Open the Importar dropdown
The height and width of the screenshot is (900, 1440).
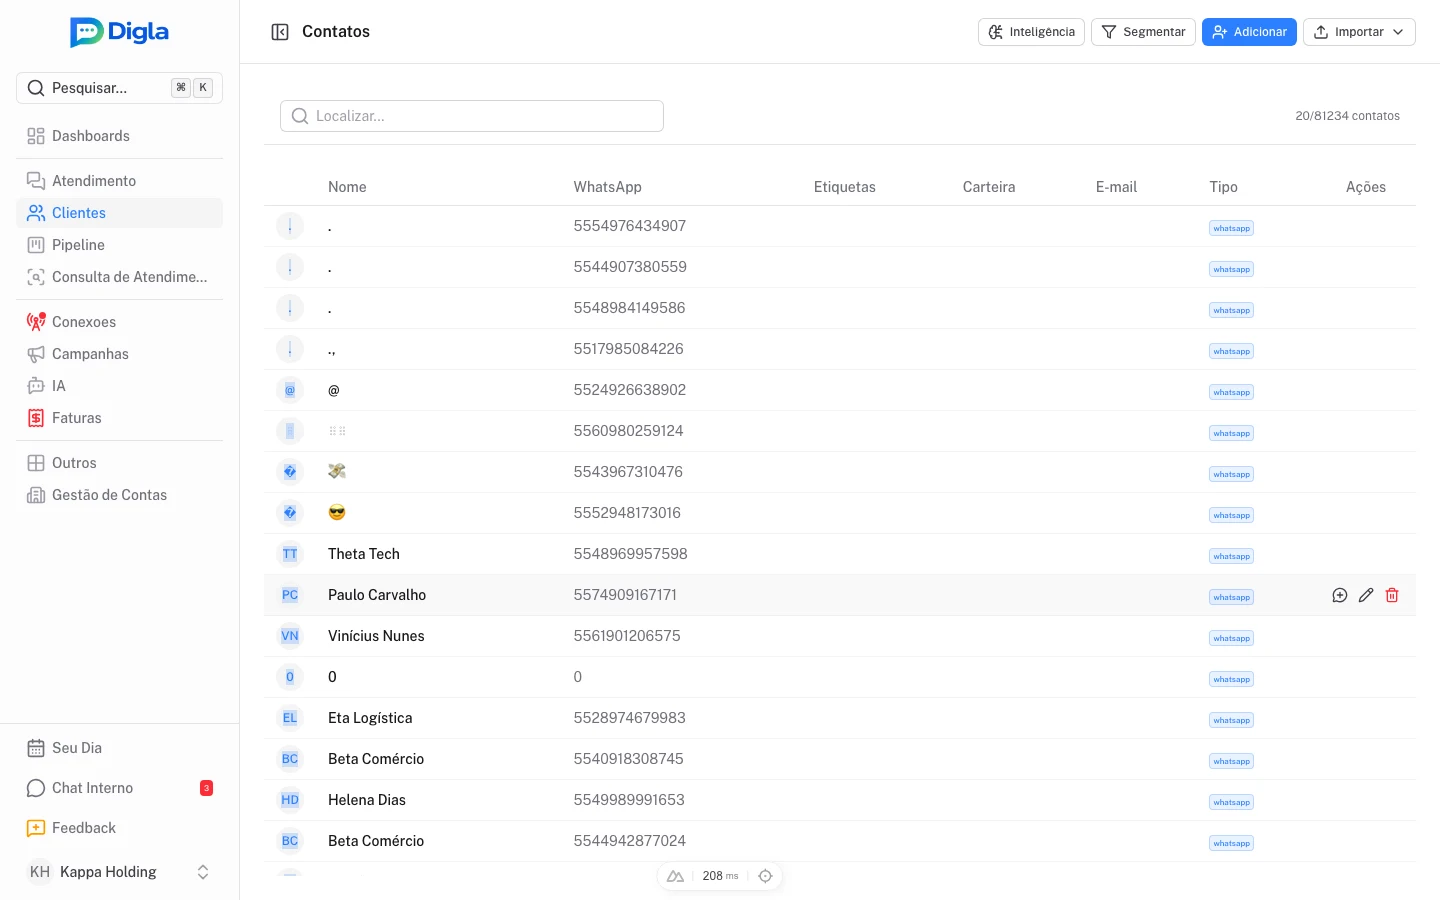pyautogui.click(x=1359, y=32)
